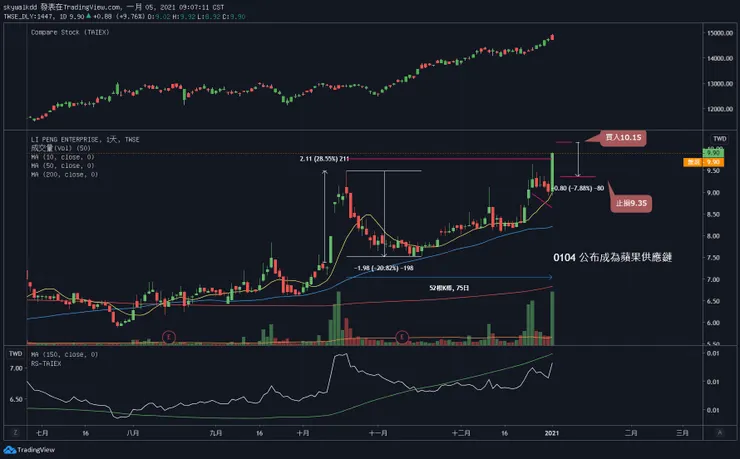Click the TradingView logo
This screenshot has height=459, width=740.
(x=29, y=450)
